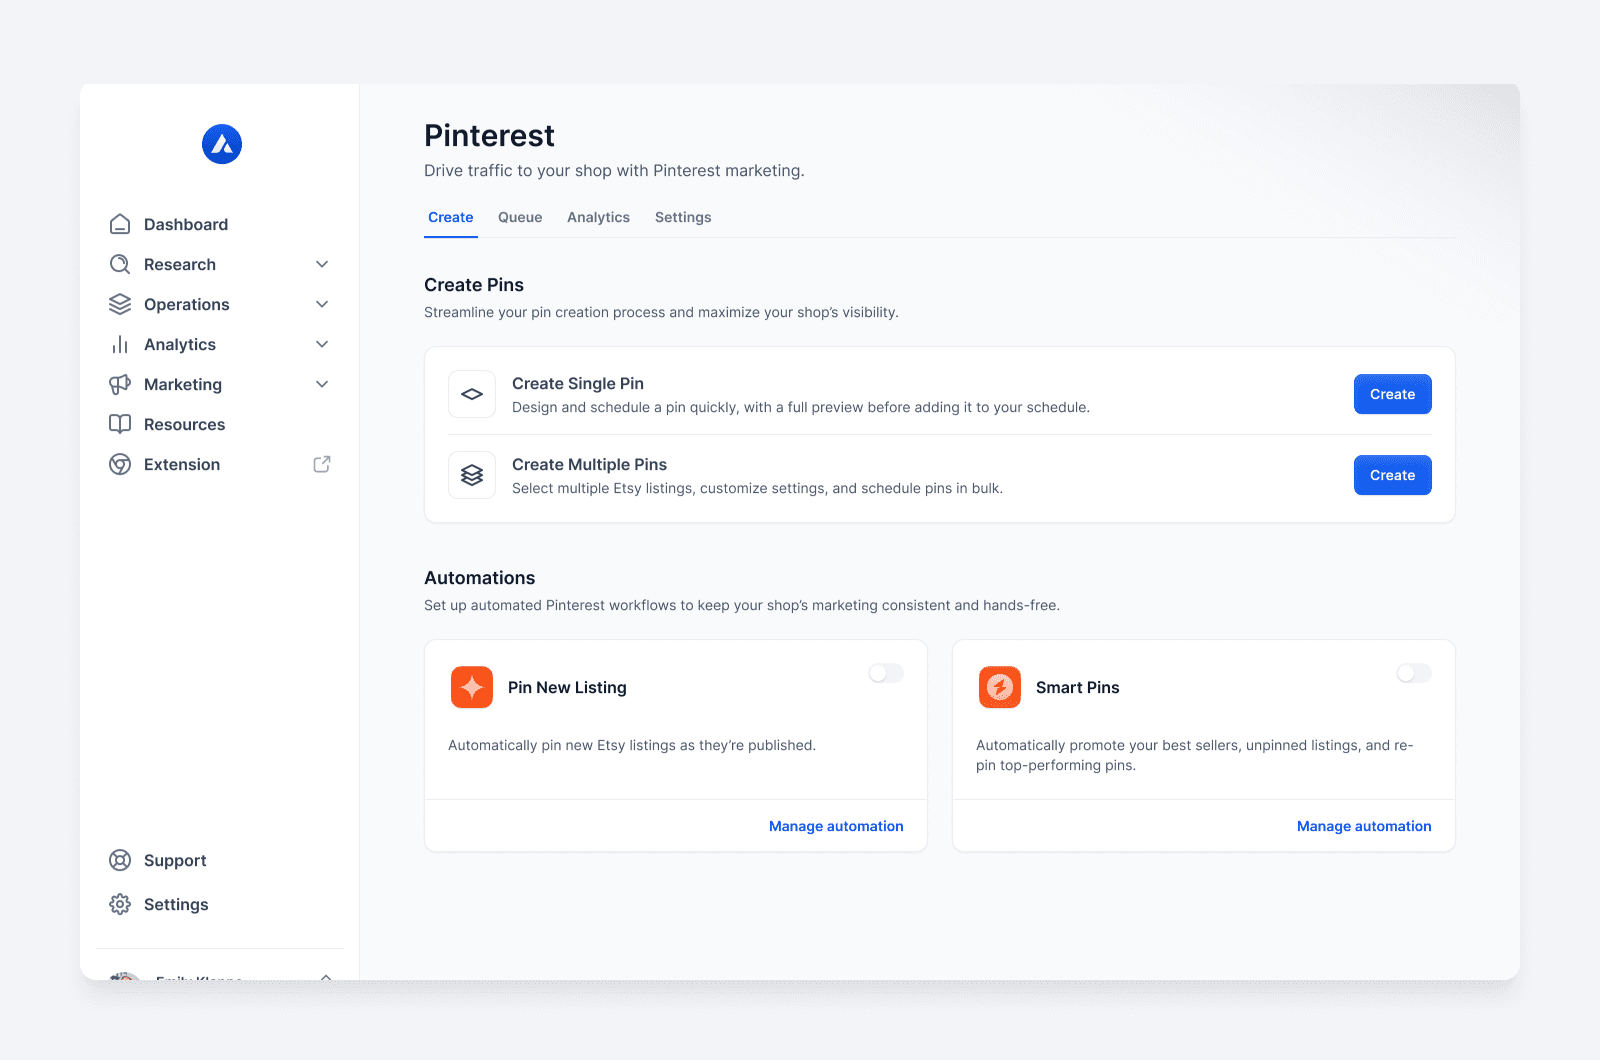Open Manage automation for Smart Pins
The width and height of the screenshot is (1600, 1060).
coord(1364,826)
